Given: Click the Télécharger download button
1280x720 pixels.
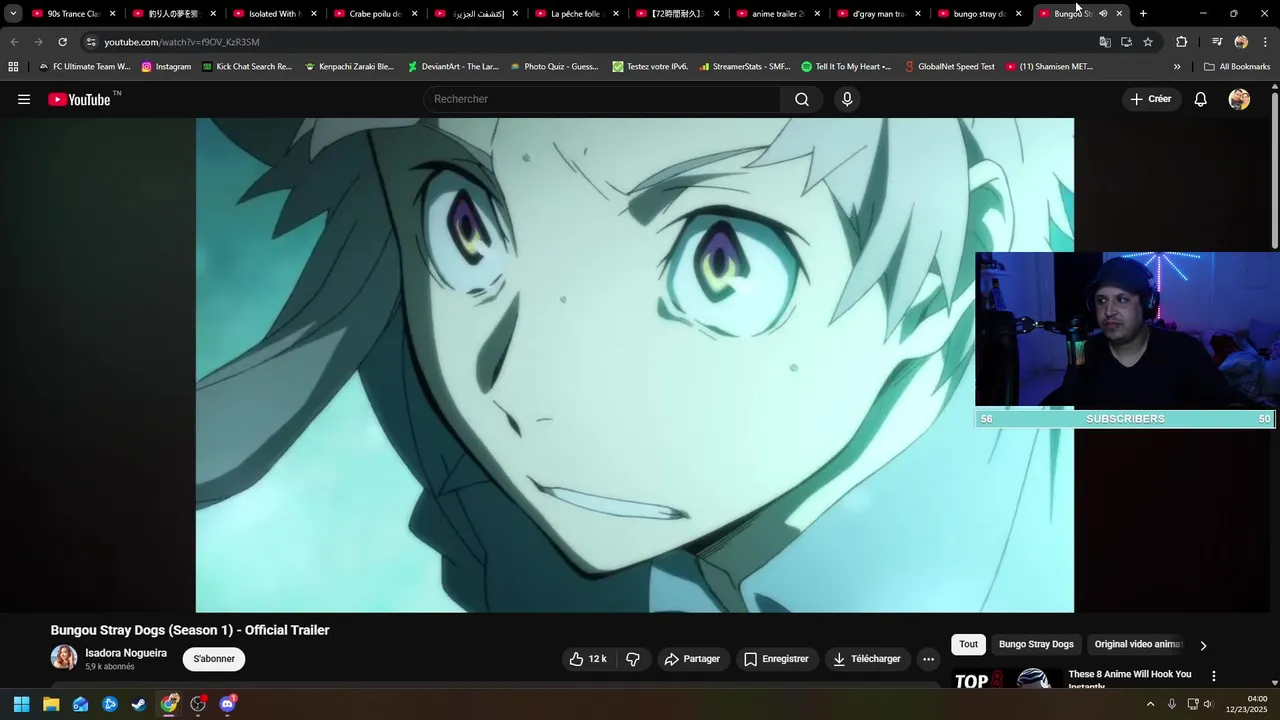Looking at the screenshot, I should point(867,659).
